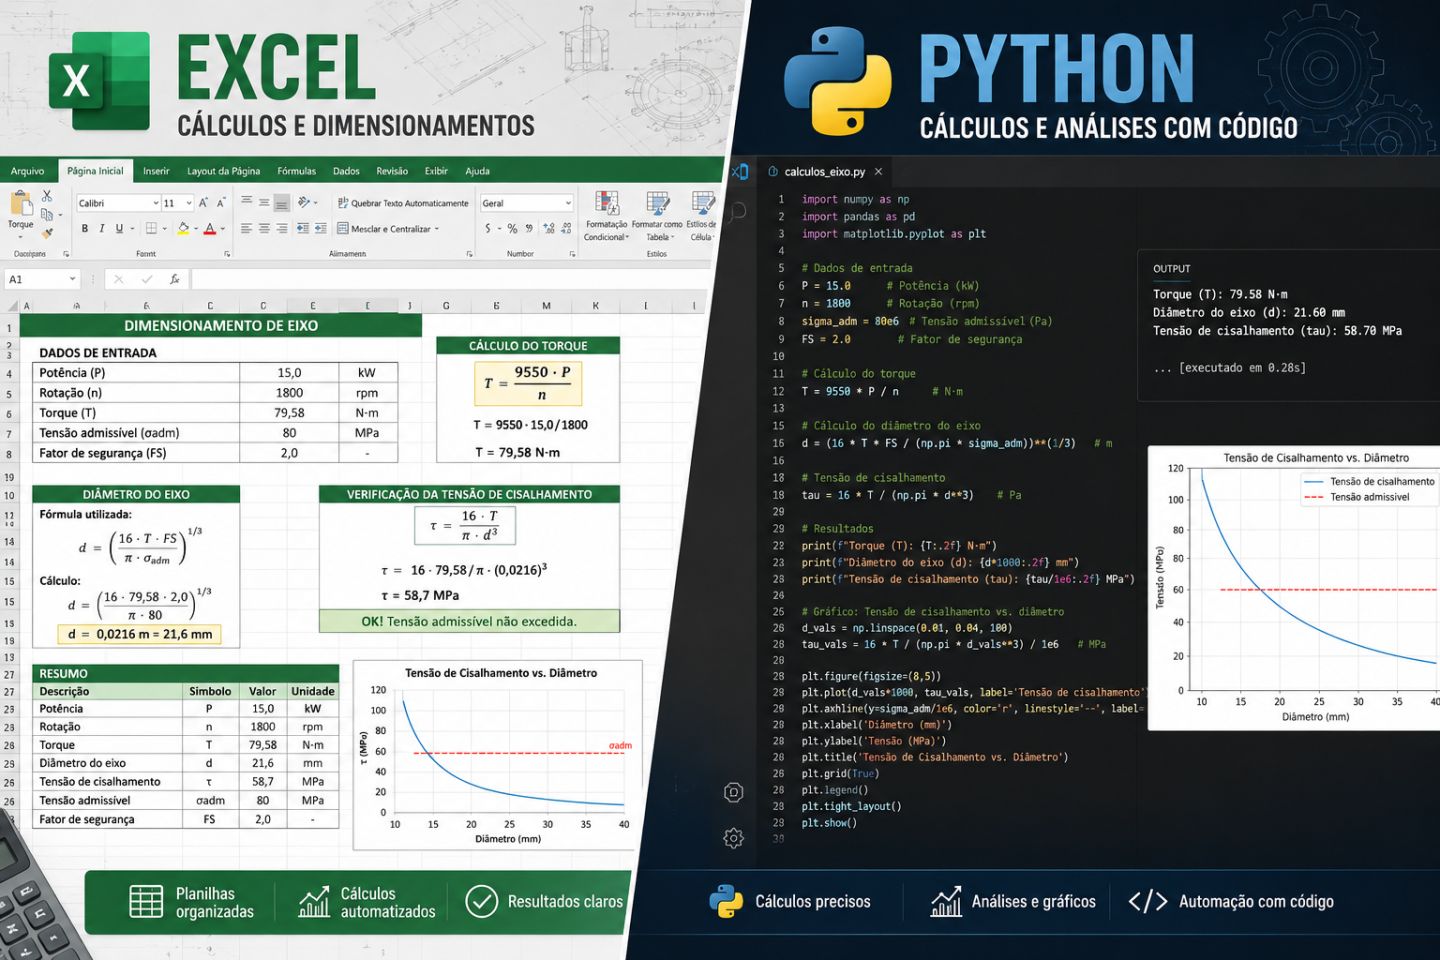
Task: Click the Cut scissors icon
Action: (x=47, y=196)
